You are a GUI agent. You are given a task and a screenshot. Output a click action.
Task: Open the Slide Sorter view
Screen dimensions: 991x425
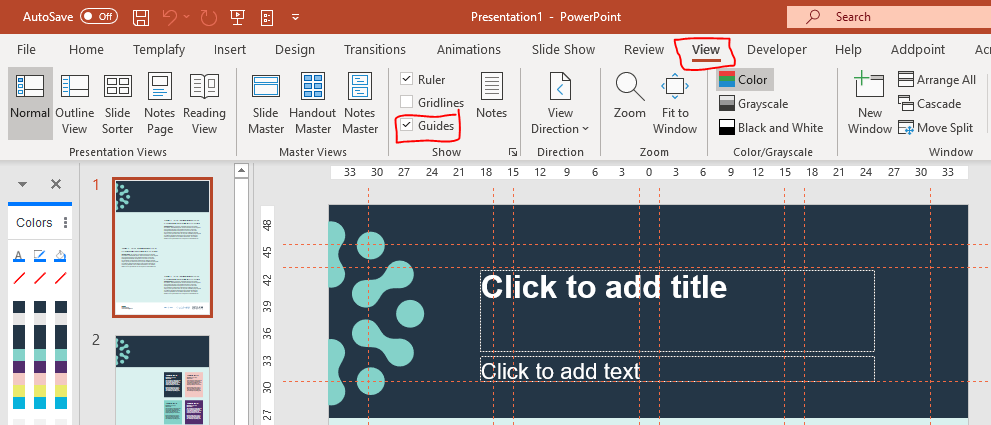tap(118, 104)
